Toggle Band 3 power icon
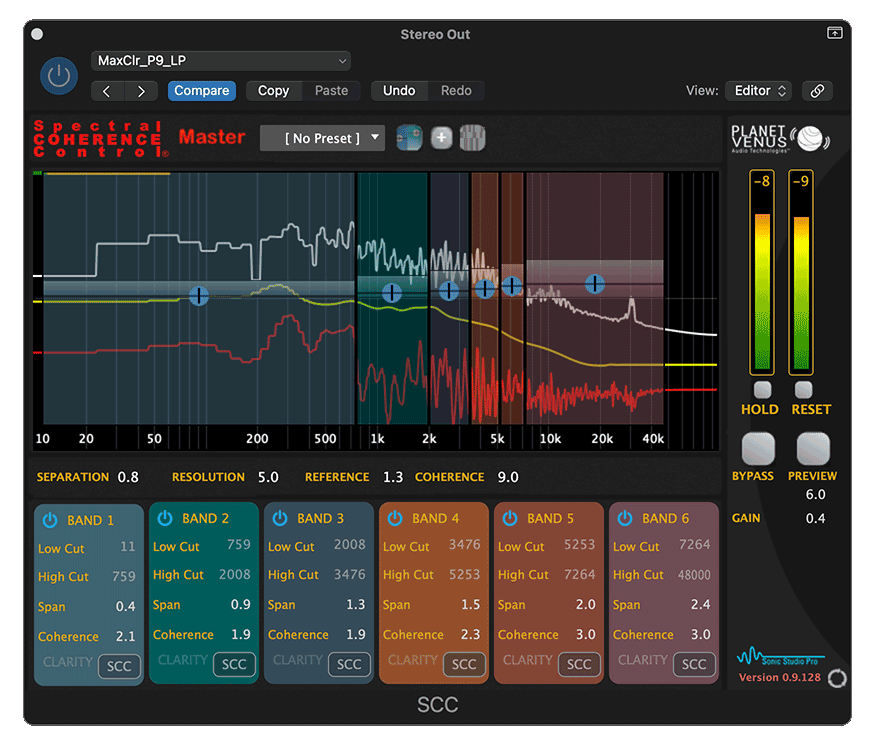The width and height of the screenshot is (875, 753). click(280, 519)
